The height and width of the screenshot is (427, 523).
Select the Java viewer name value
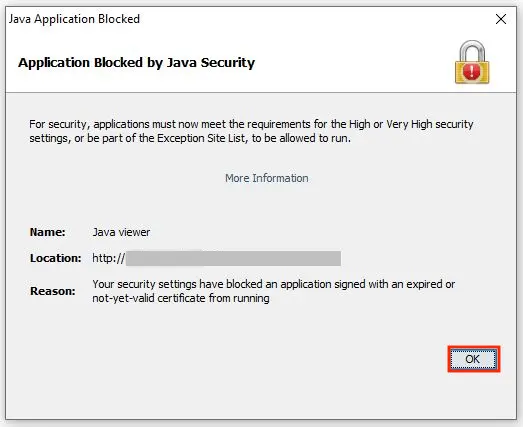tap(121, 232)
